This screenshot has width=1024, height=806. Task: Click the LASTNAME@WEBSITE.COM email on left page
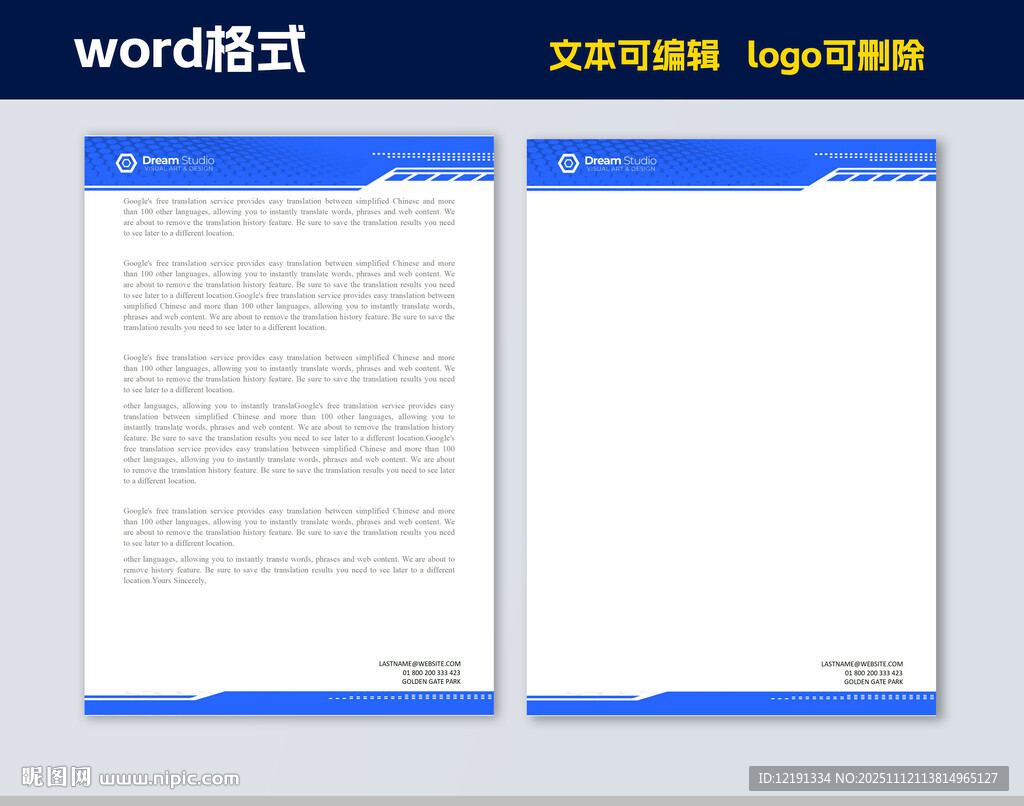click(418, 663)
